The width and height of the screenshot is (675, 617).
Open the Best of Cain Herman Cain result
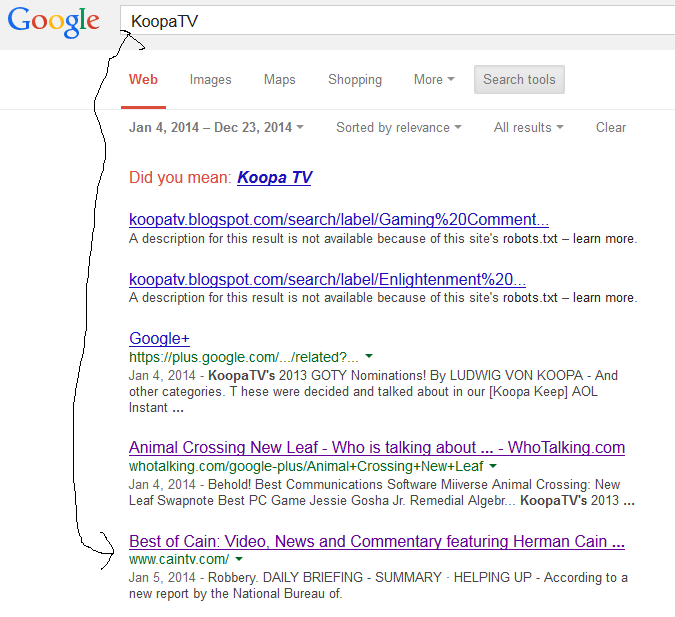click(377, 542)
